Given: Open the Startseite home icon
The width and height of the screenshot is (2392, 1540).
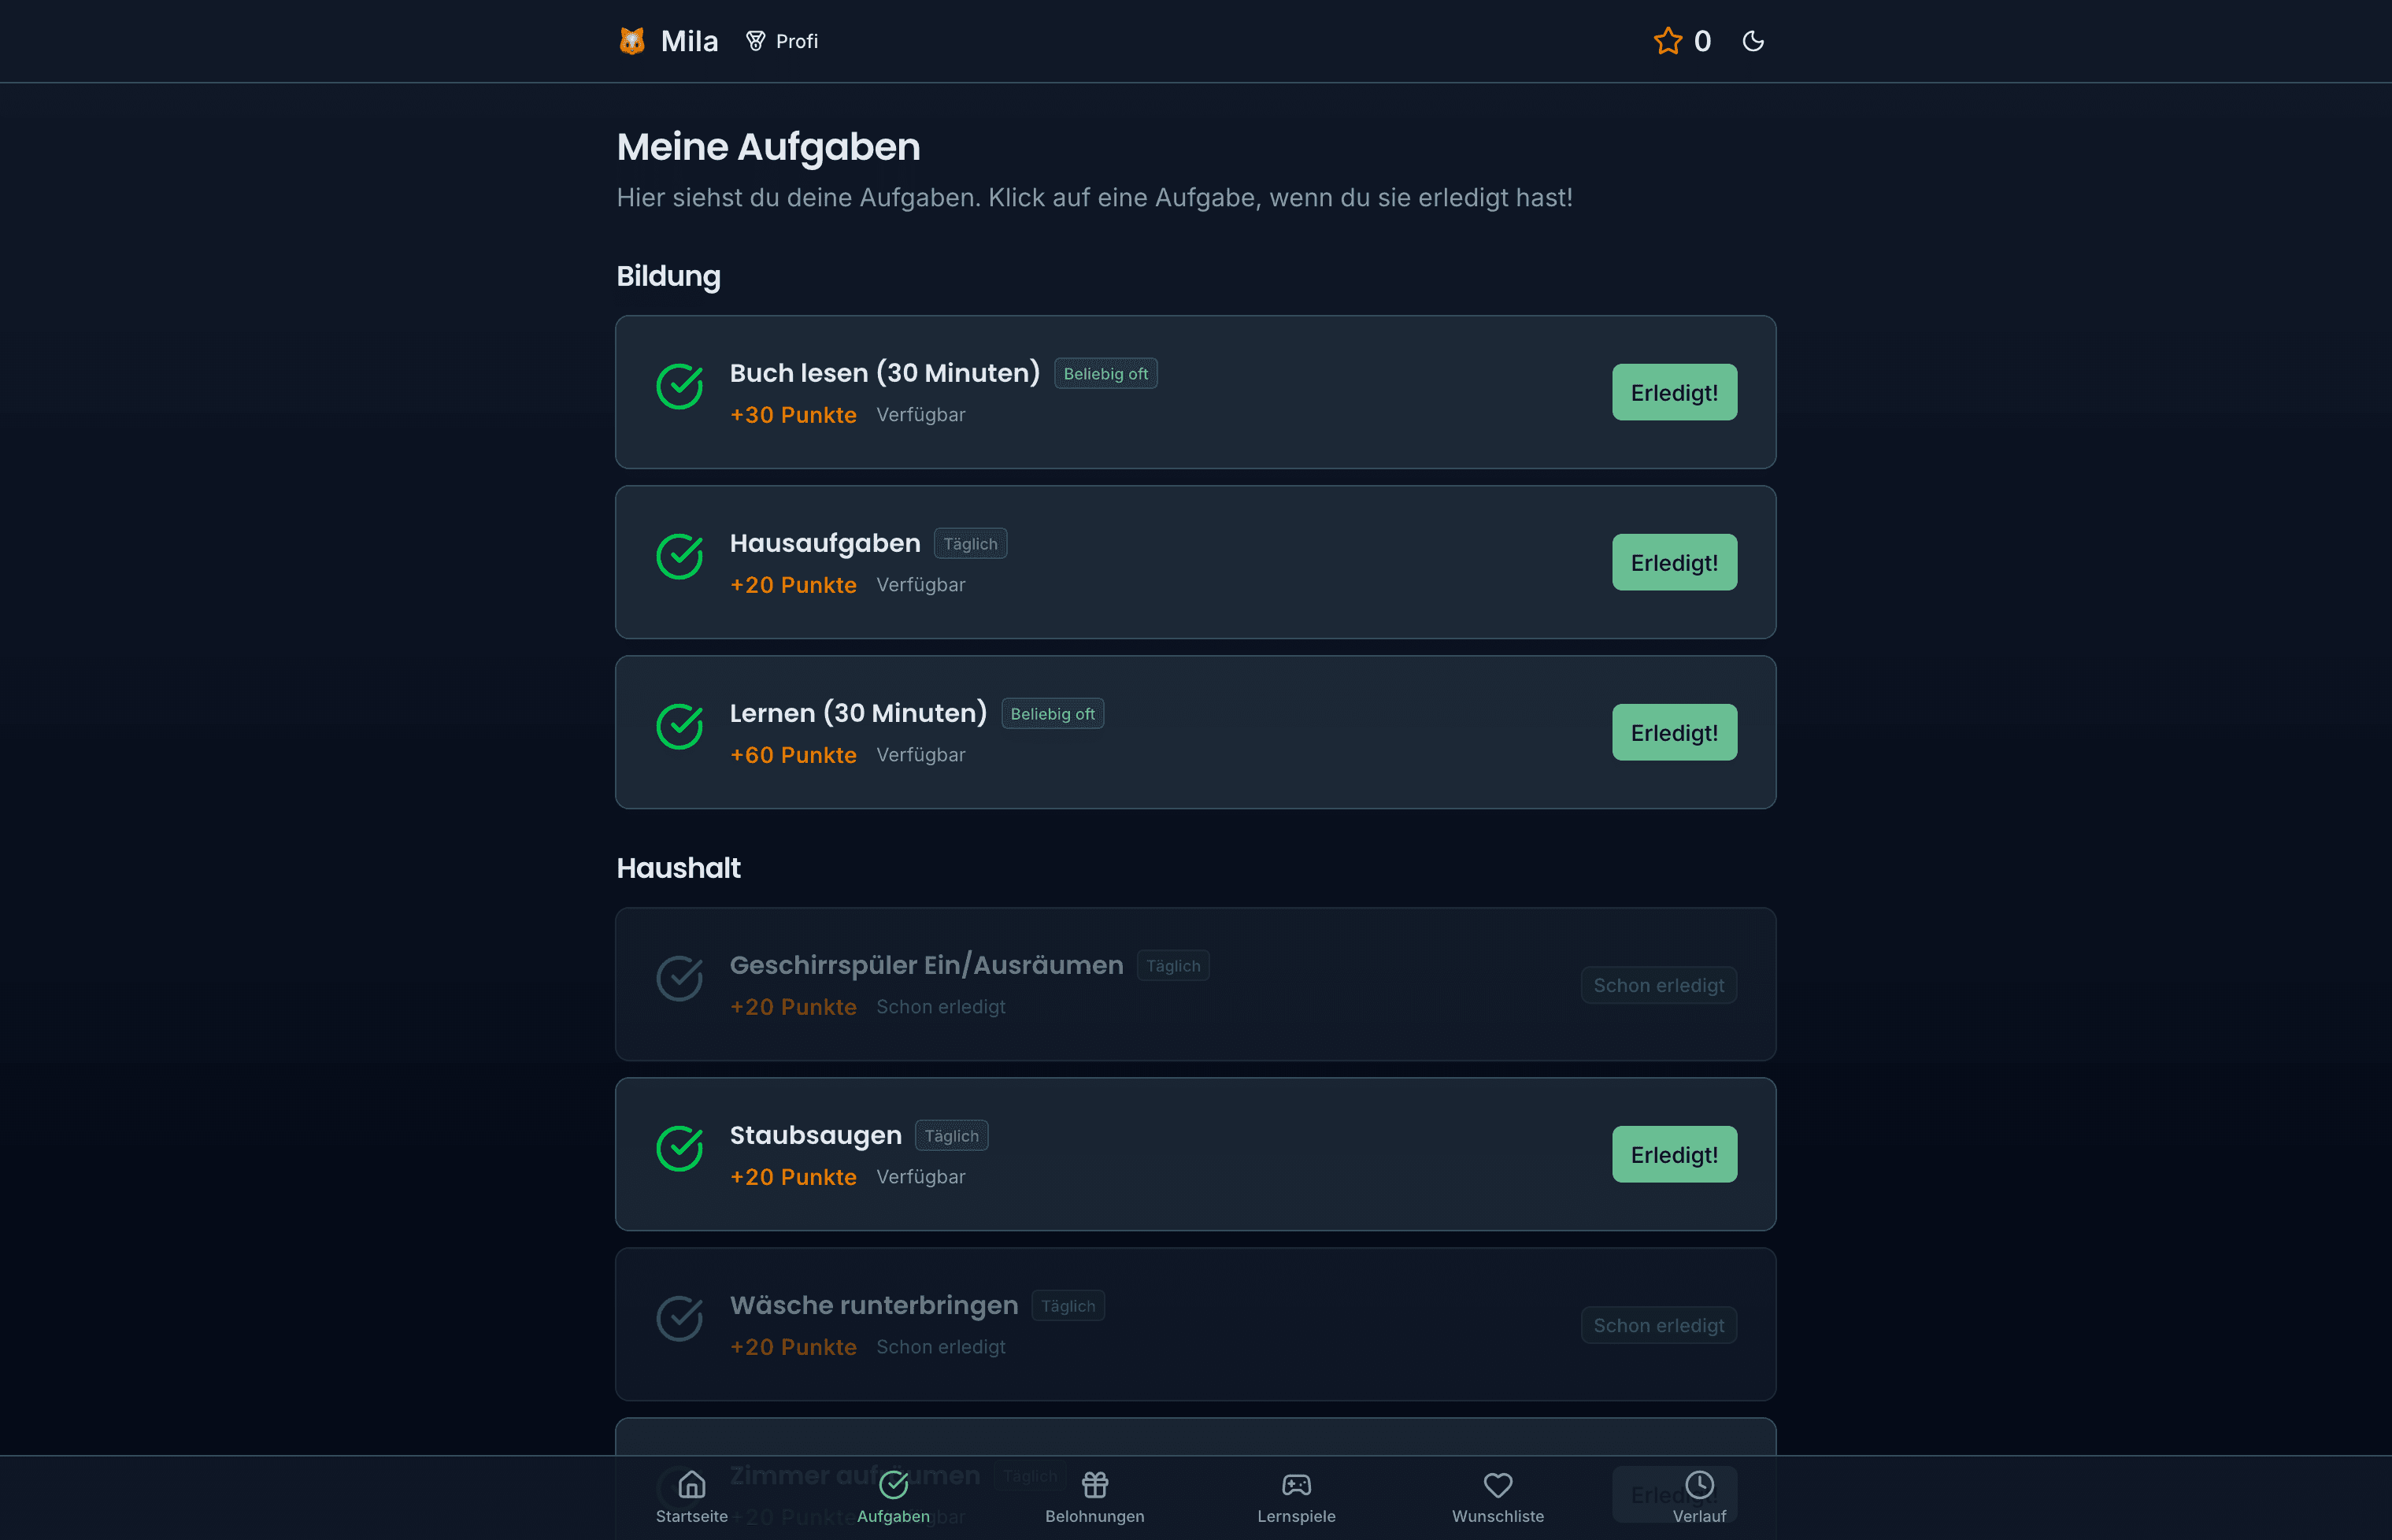Looking at the screenshot, I should 691,1486.
